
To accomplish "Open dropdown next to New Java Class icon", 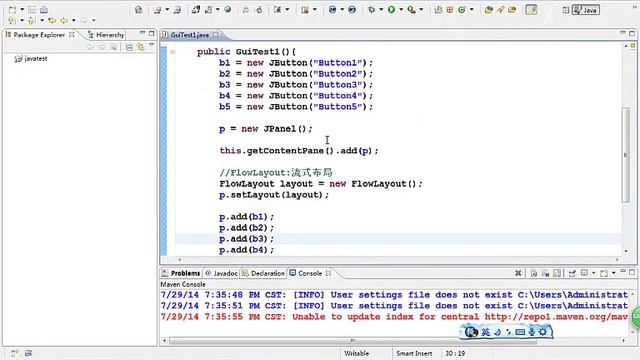I will click(x=471, y=9).
